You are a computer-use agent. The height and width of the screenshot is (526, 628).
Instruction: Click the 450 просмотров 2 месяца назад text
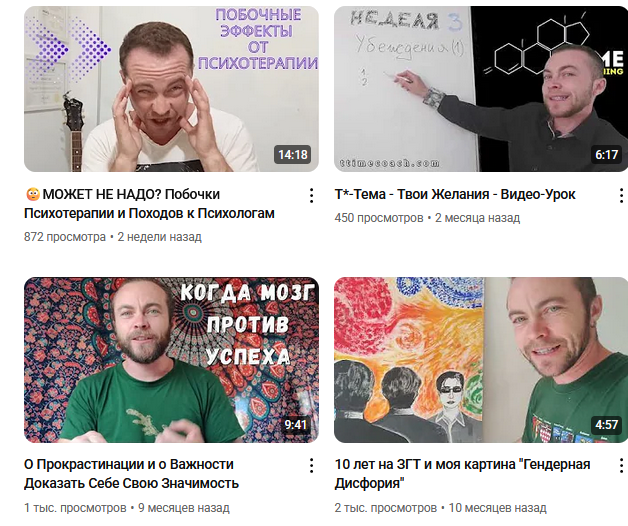tap(427, 218)
